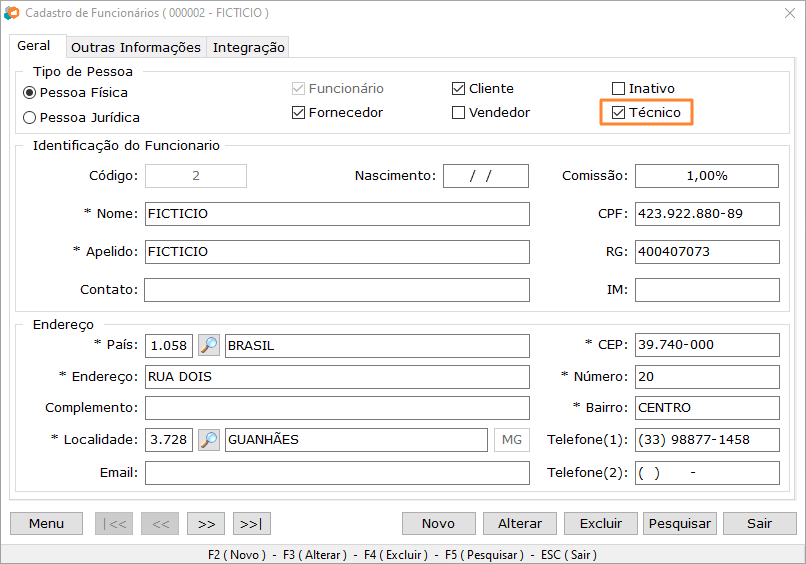
Task: Focus the CPF field
Action: pos(706,214)
